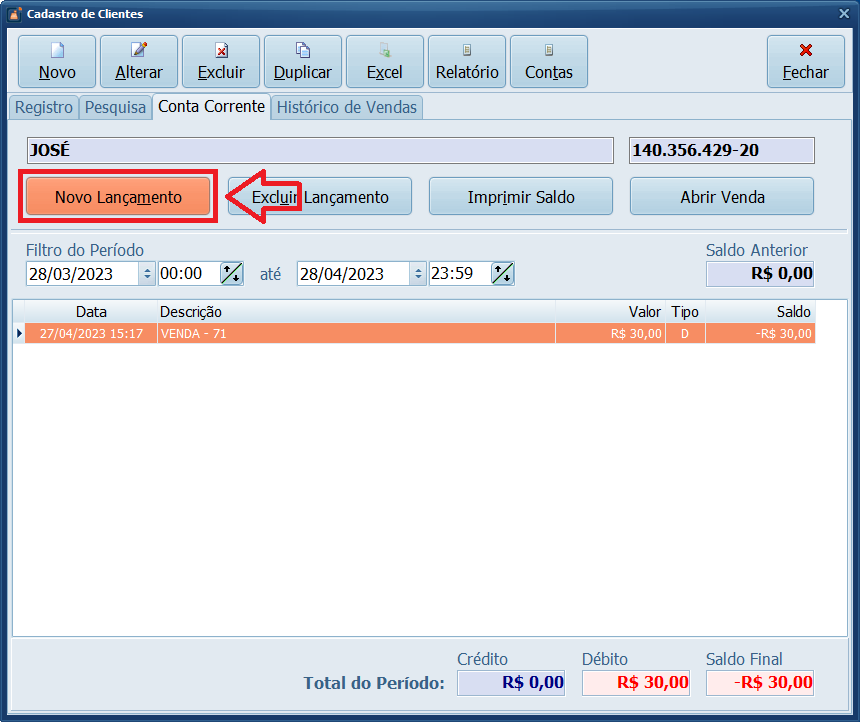Click the Abrir Venda button
The width and height of the screenshot is (860, 722).
tap(721, 197)
